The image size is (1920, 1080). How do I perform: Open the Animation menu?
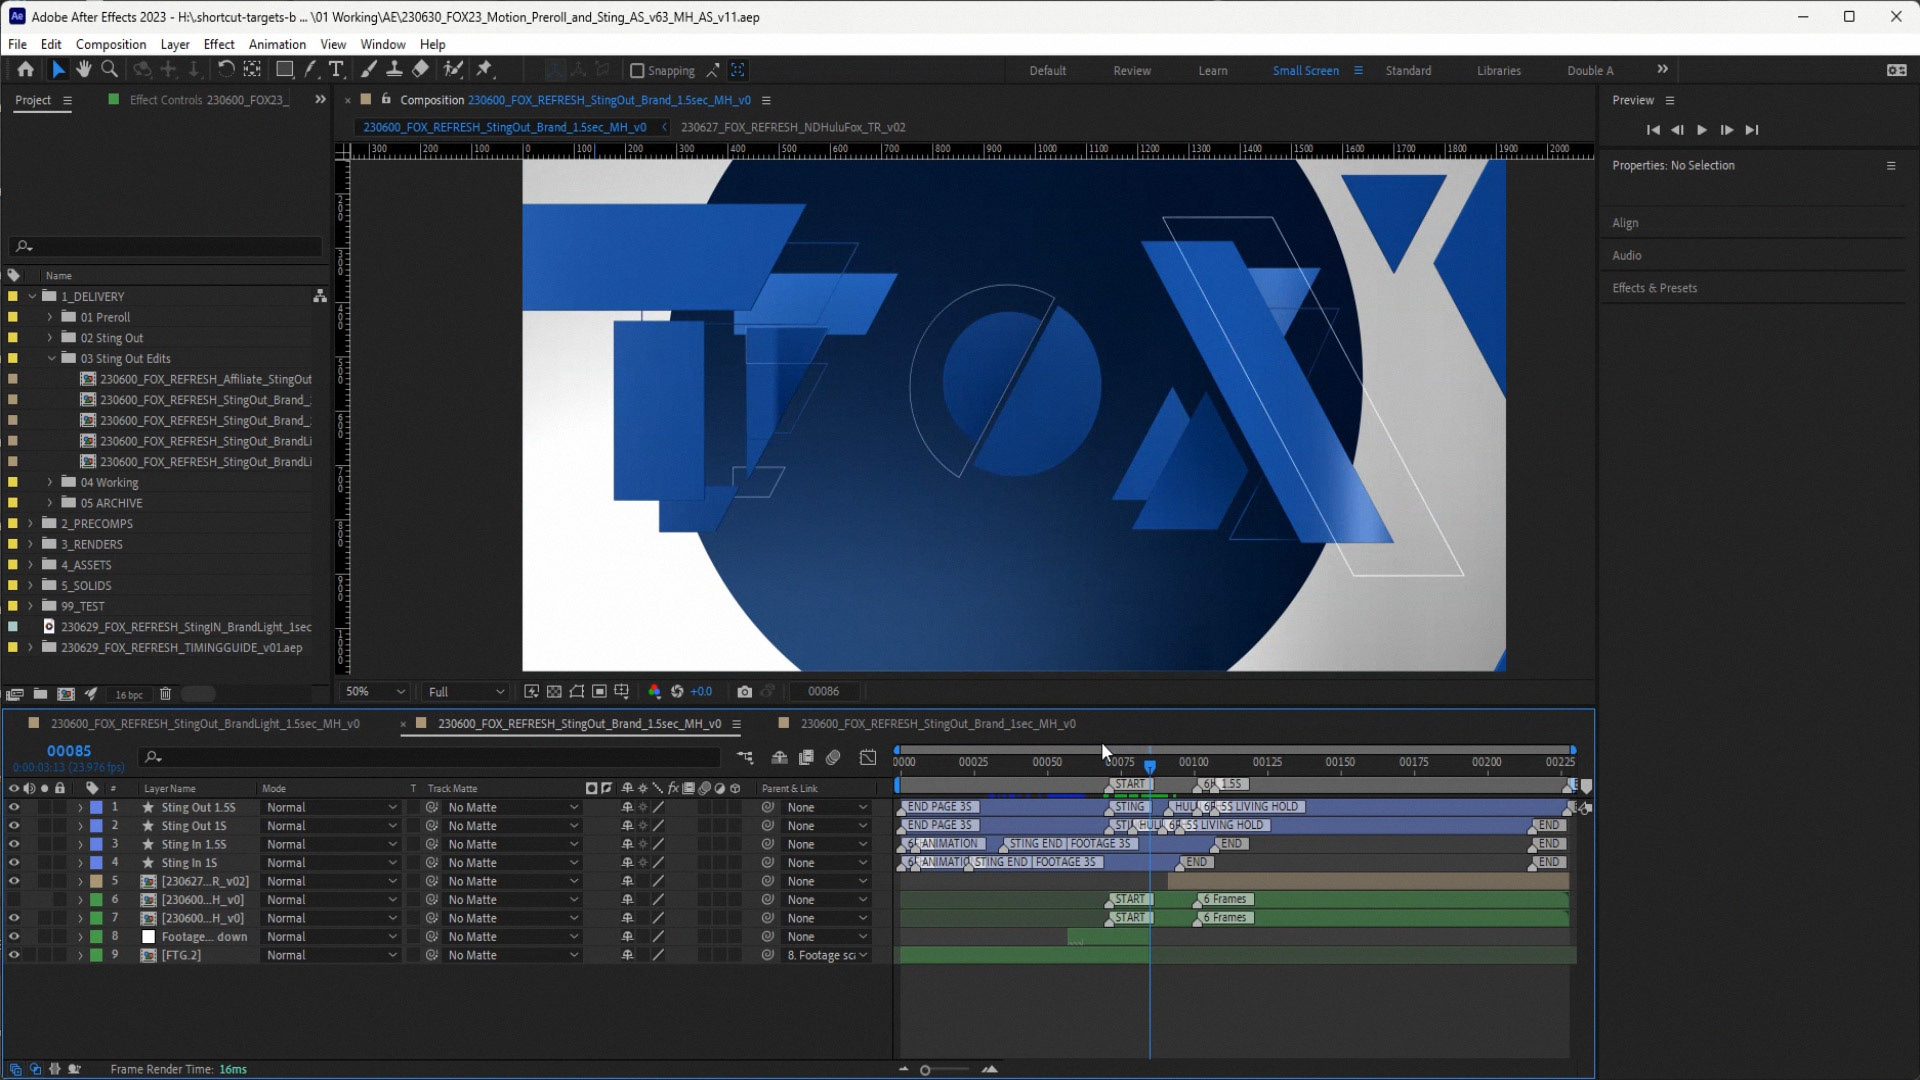(x=277, y=44)
